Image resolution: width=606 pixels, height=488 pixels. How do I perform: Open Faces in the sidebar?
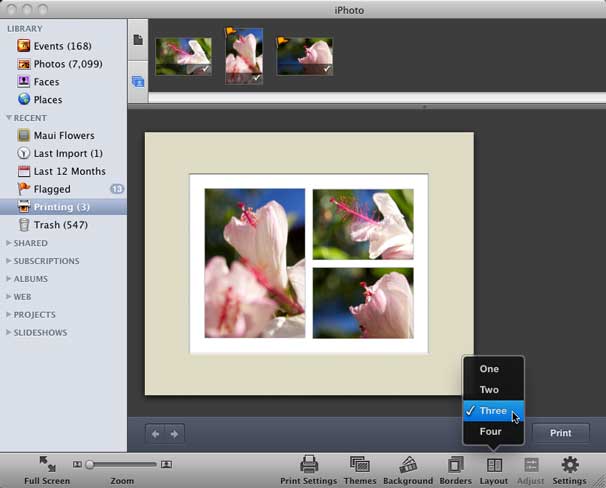38,82
